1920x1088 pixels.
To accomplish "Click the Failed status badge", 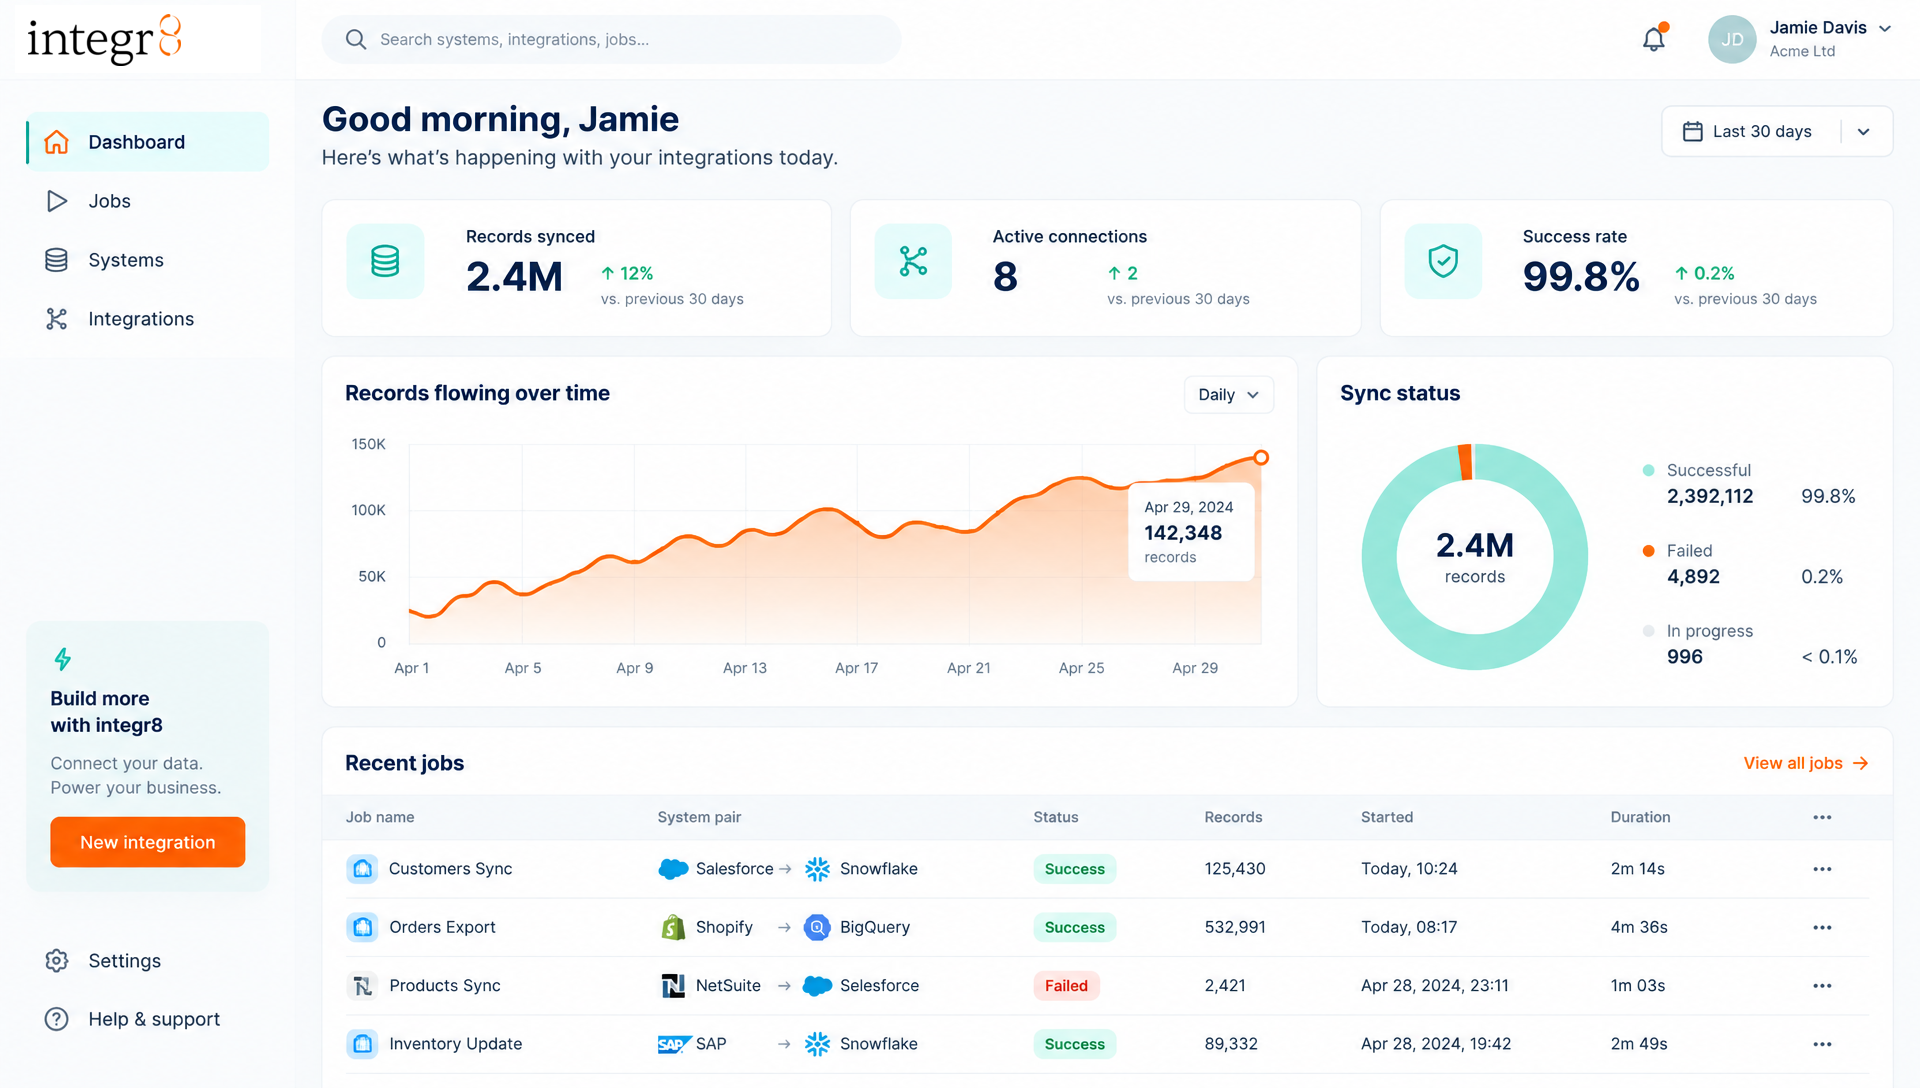I will 1066,986.
